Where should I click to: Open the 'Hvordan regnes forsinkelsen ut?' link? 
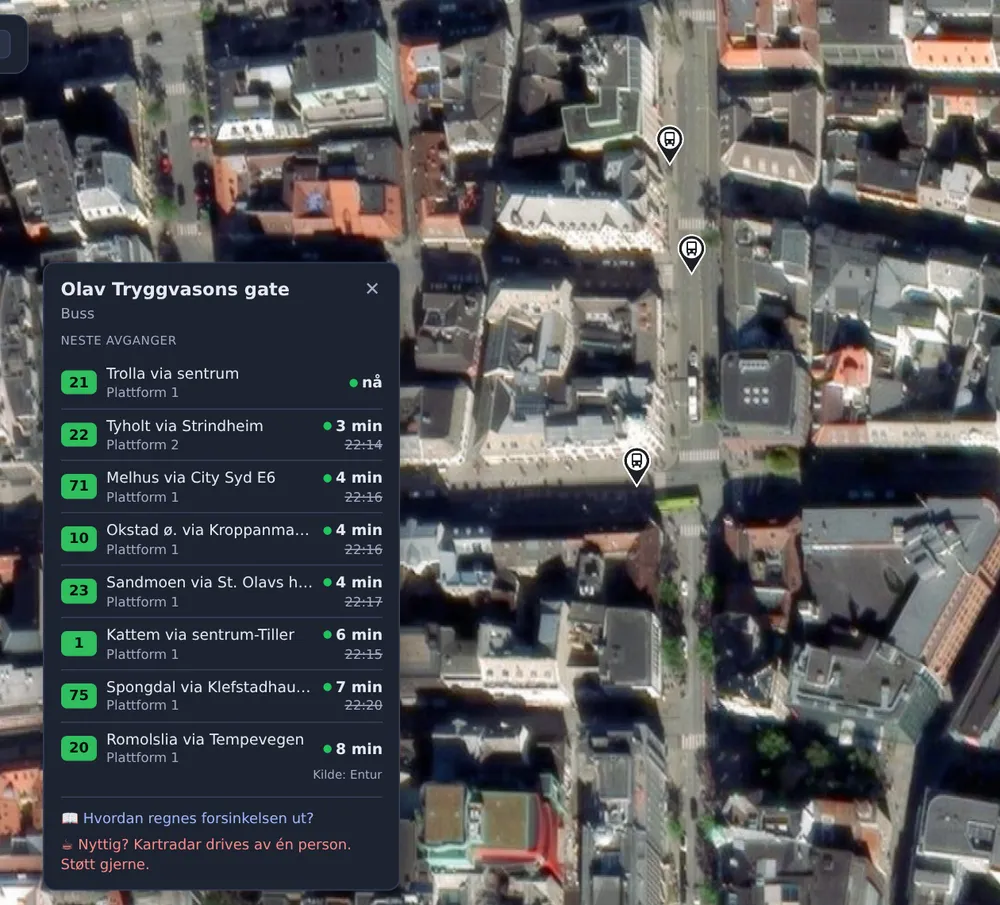(x=198, y=818)
